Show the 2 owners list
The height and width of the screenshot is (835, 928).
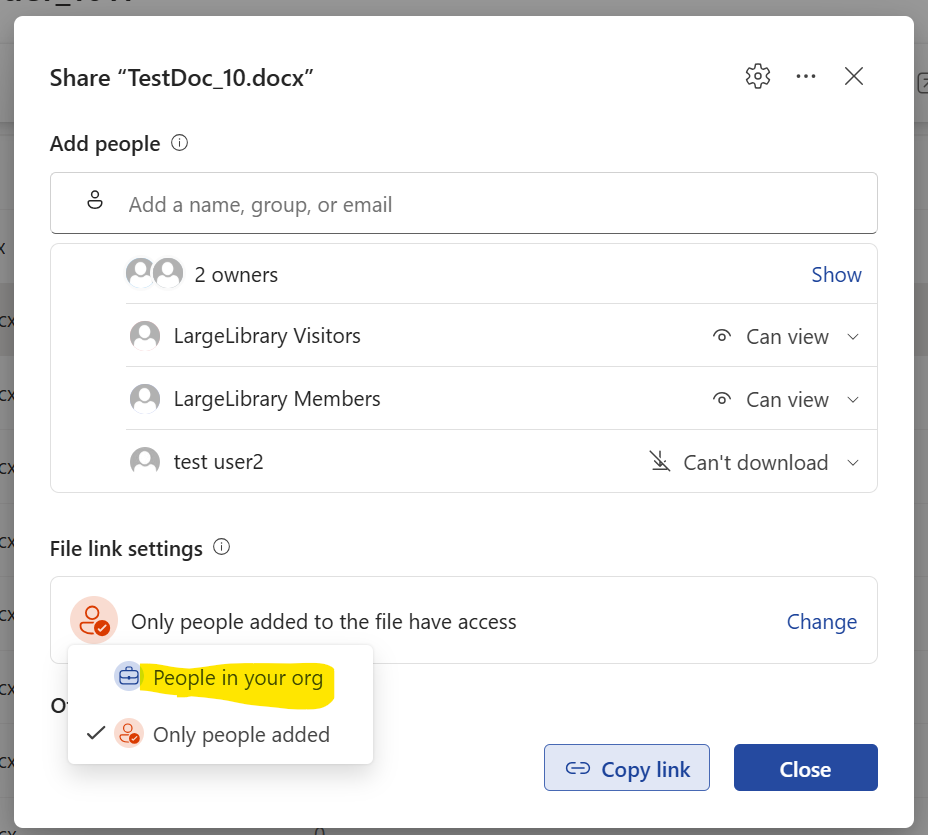tap(836, 275)
